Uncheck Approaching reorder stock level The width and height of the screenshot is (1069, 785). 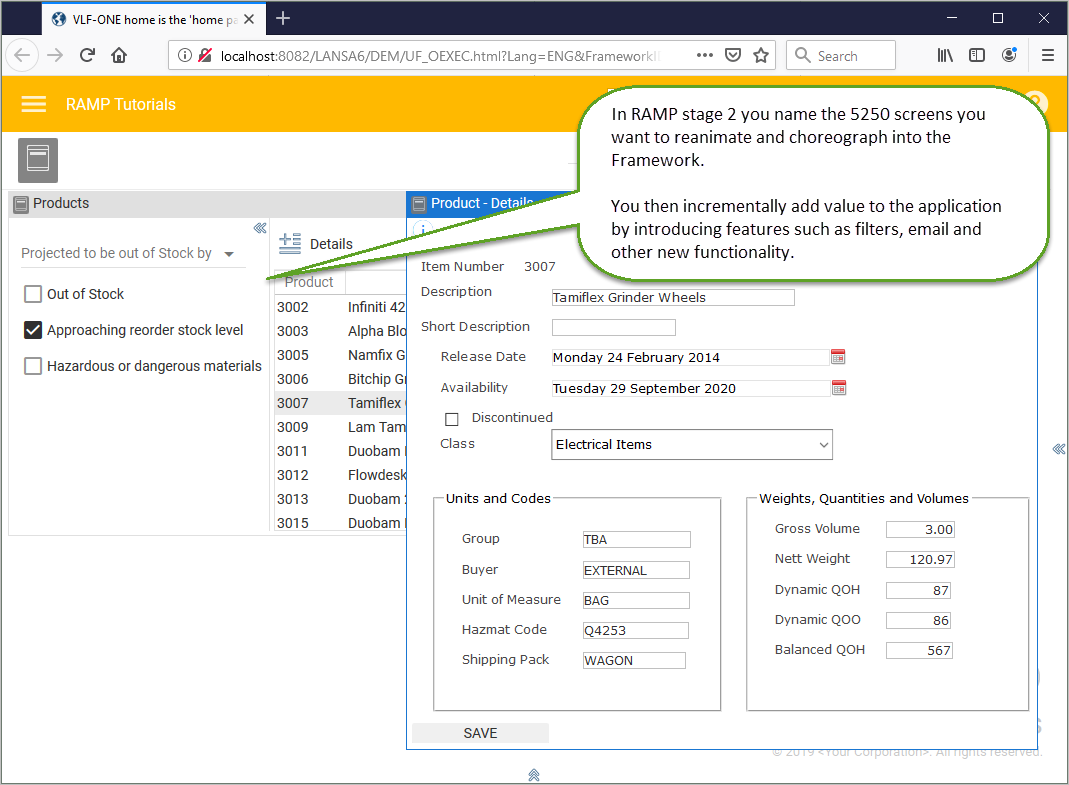coord(33,330)
